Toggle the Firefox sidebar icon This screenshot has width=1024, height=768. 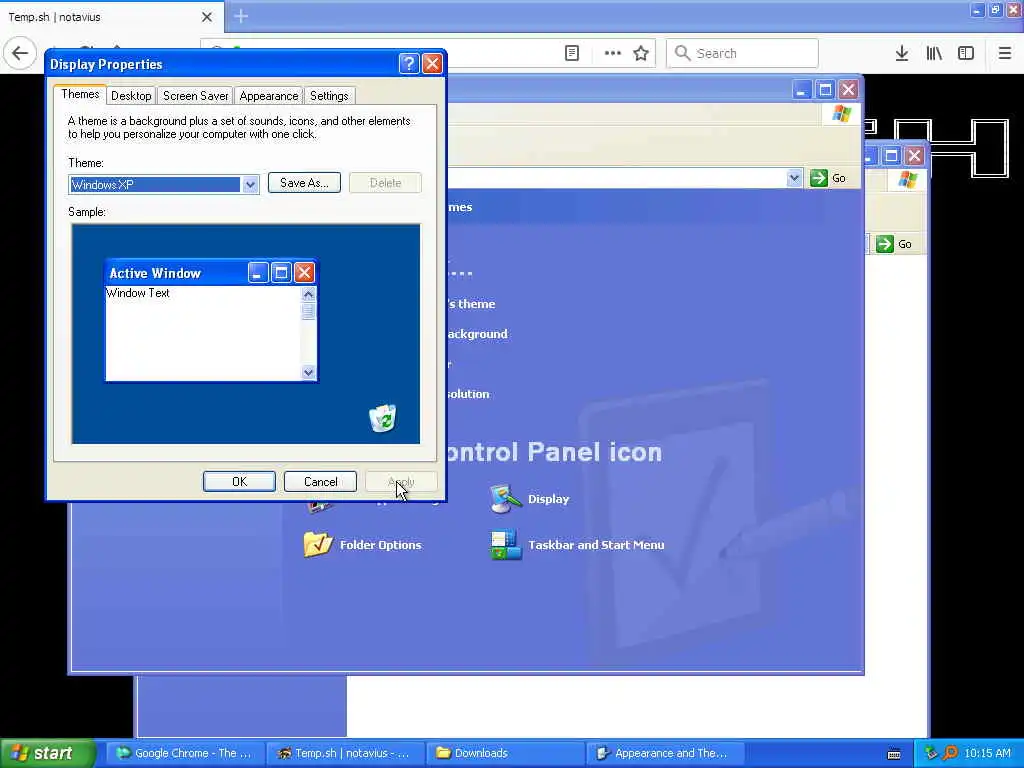click(966, 53)
